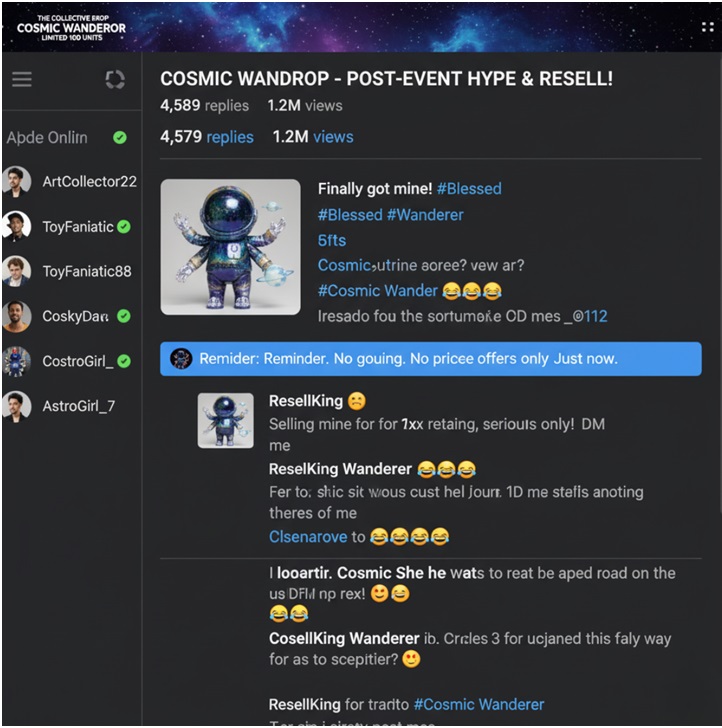Follow the #Blessed hashtag after 'Finally got mine!'

[x=469, y=189]
